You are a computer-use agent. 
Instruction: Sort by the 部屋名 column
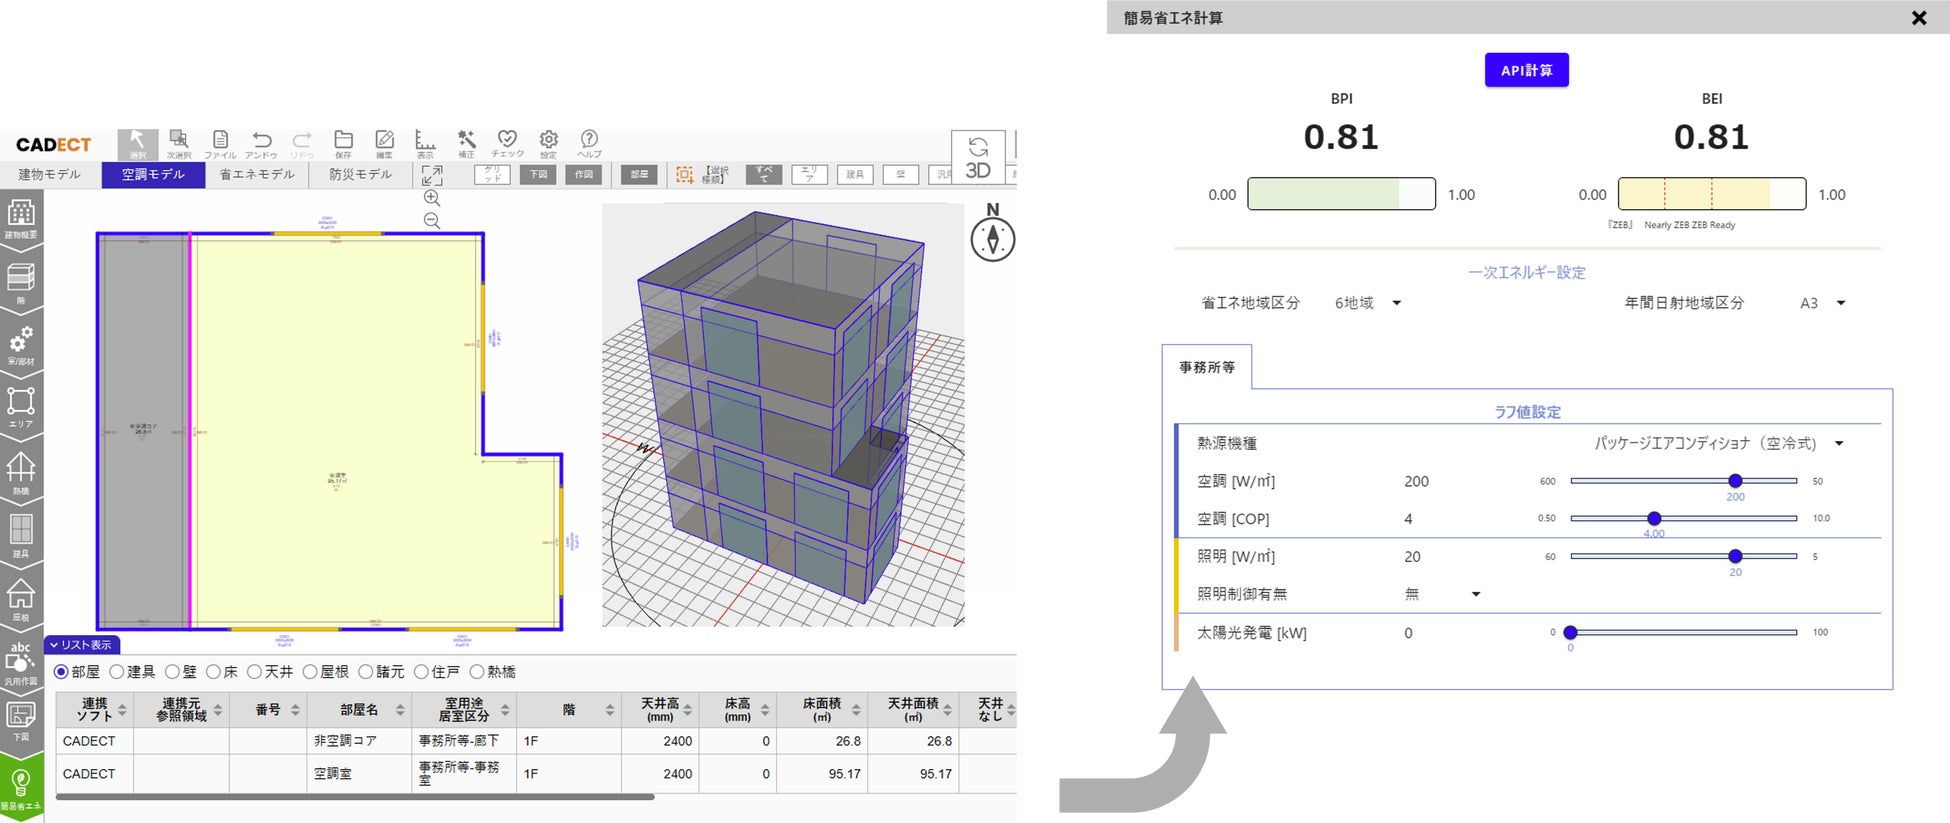coord(359,710)
